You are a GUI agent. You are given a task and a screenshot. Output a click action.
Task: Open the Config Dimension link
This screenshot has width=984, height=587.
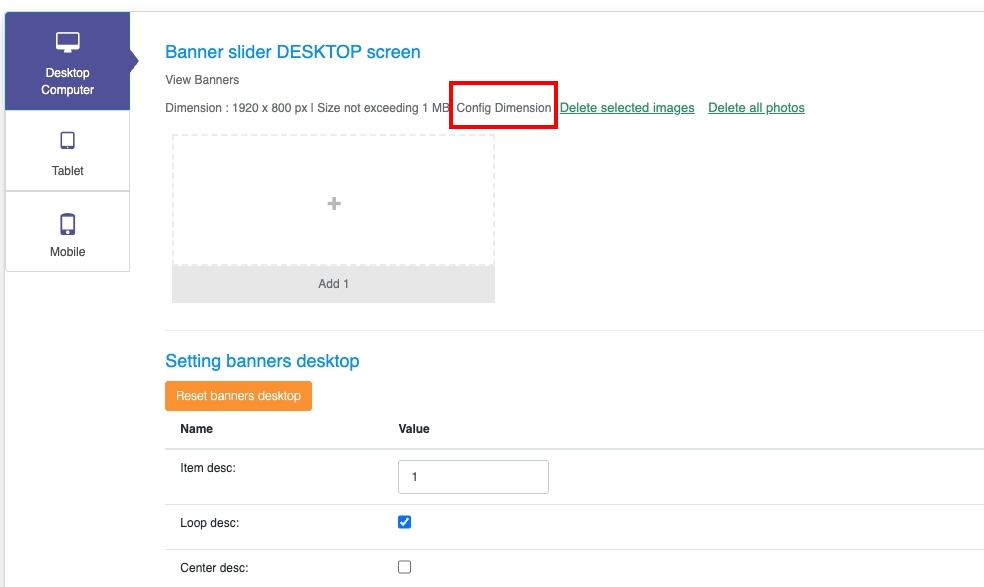point(503,108)
